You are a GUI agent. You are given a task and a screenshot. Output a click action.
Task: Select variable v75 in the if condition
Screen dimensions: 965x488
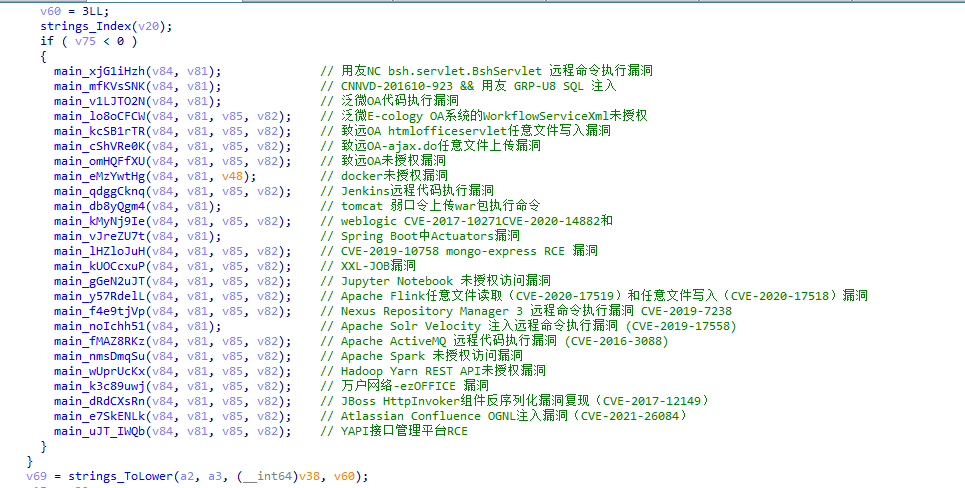click(86, 41)
